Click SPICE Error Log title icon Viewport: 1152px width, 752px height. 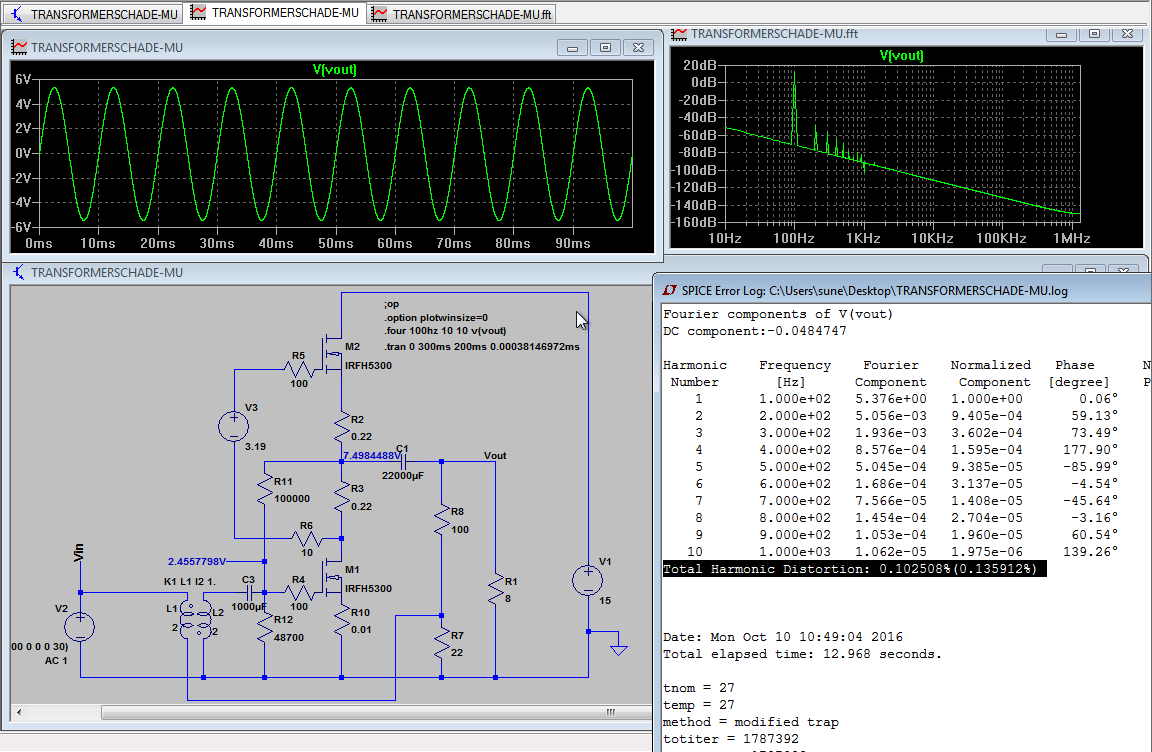pyautogui.click(x=669, y=290)
